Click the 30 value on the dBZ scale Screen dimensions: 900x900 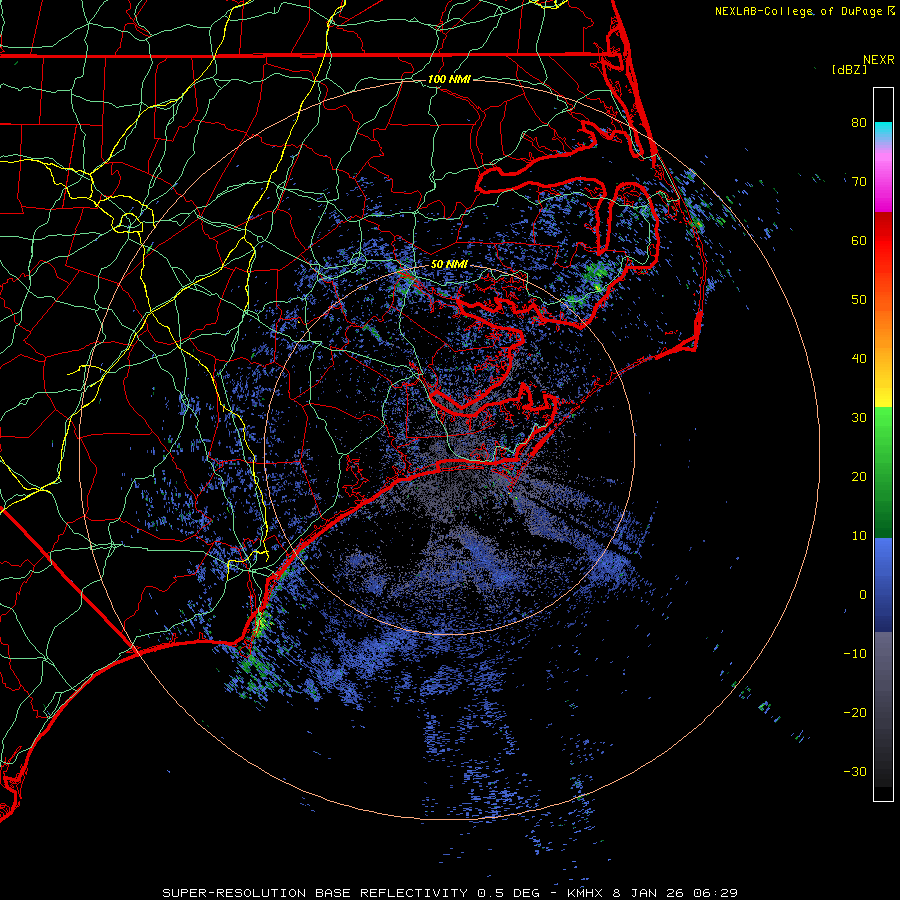859,417
